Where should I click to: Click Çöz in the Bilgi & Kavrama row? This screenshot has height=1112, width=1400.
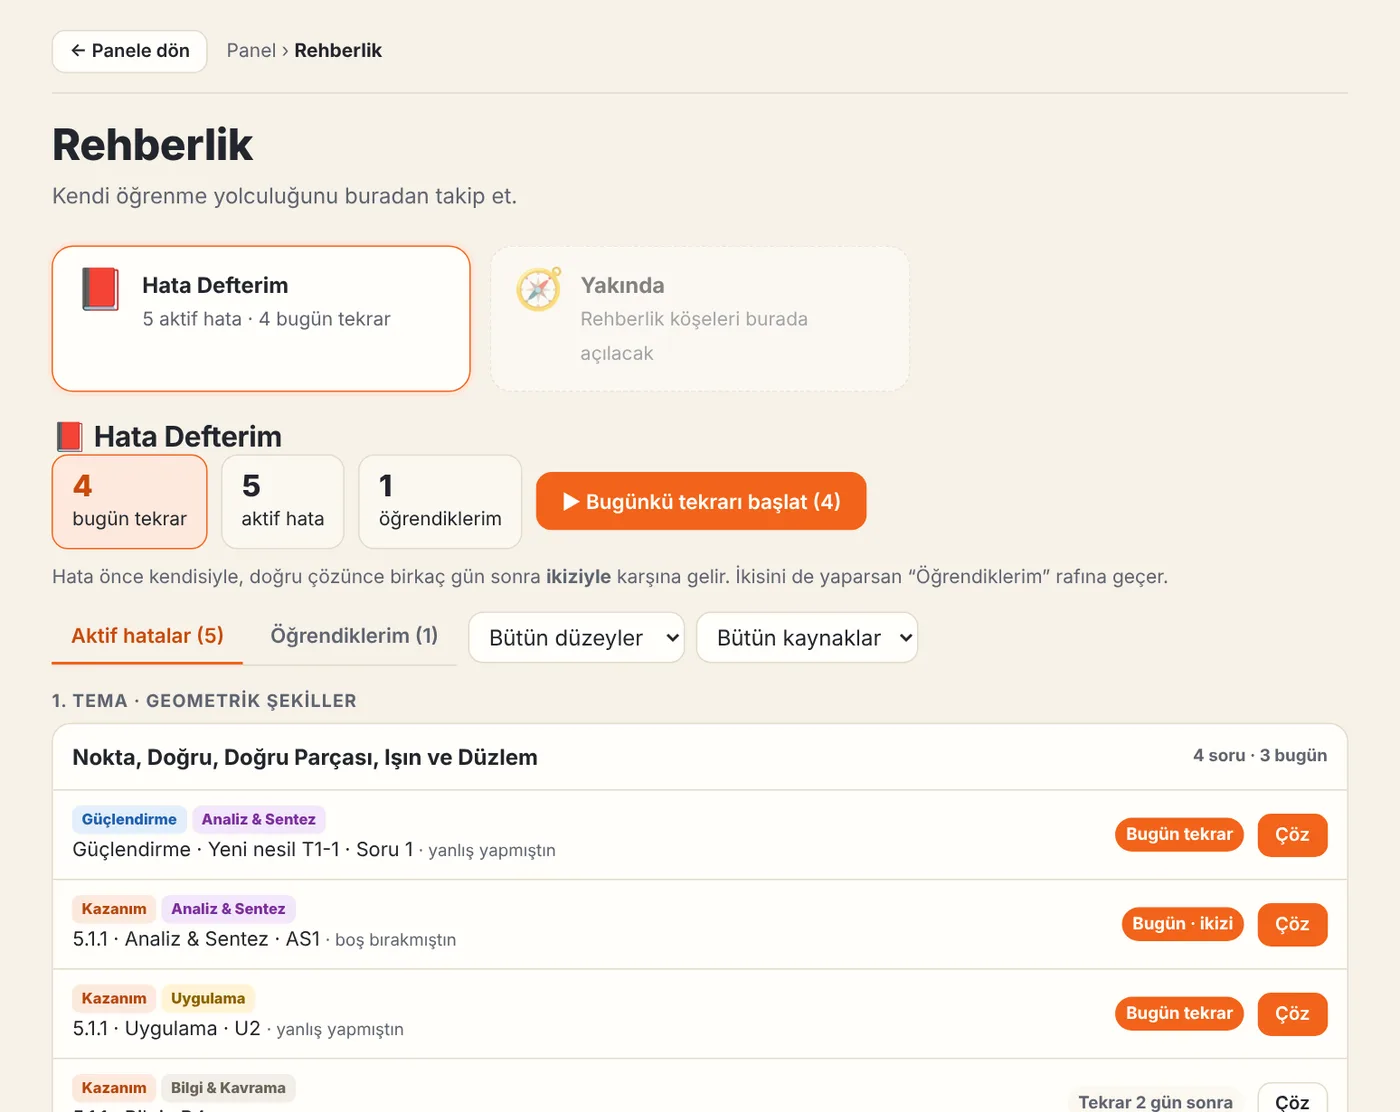(1292, 1098)
